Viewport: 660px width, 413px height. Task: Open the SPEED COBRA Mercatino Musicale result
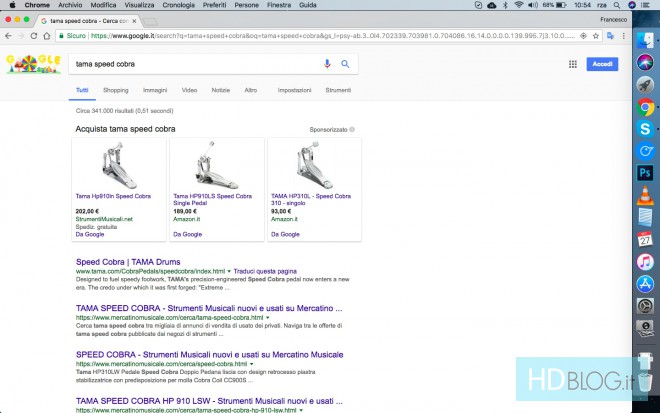210,354
